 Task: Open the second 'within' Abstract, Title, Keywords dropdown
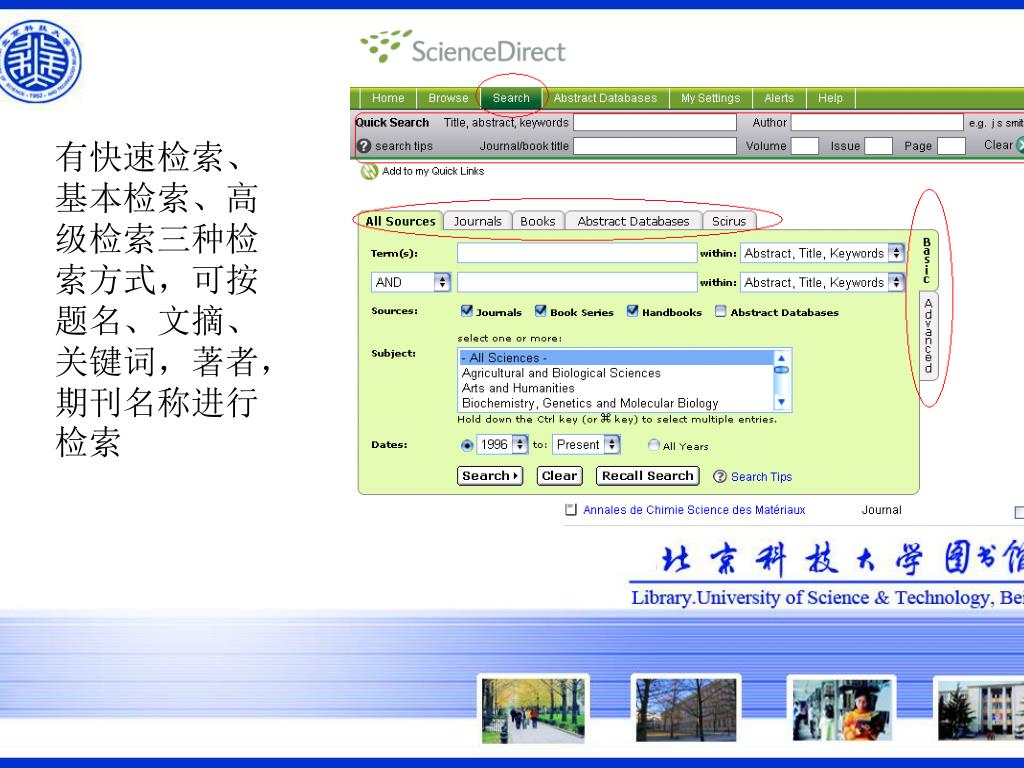tap(822, 282)
